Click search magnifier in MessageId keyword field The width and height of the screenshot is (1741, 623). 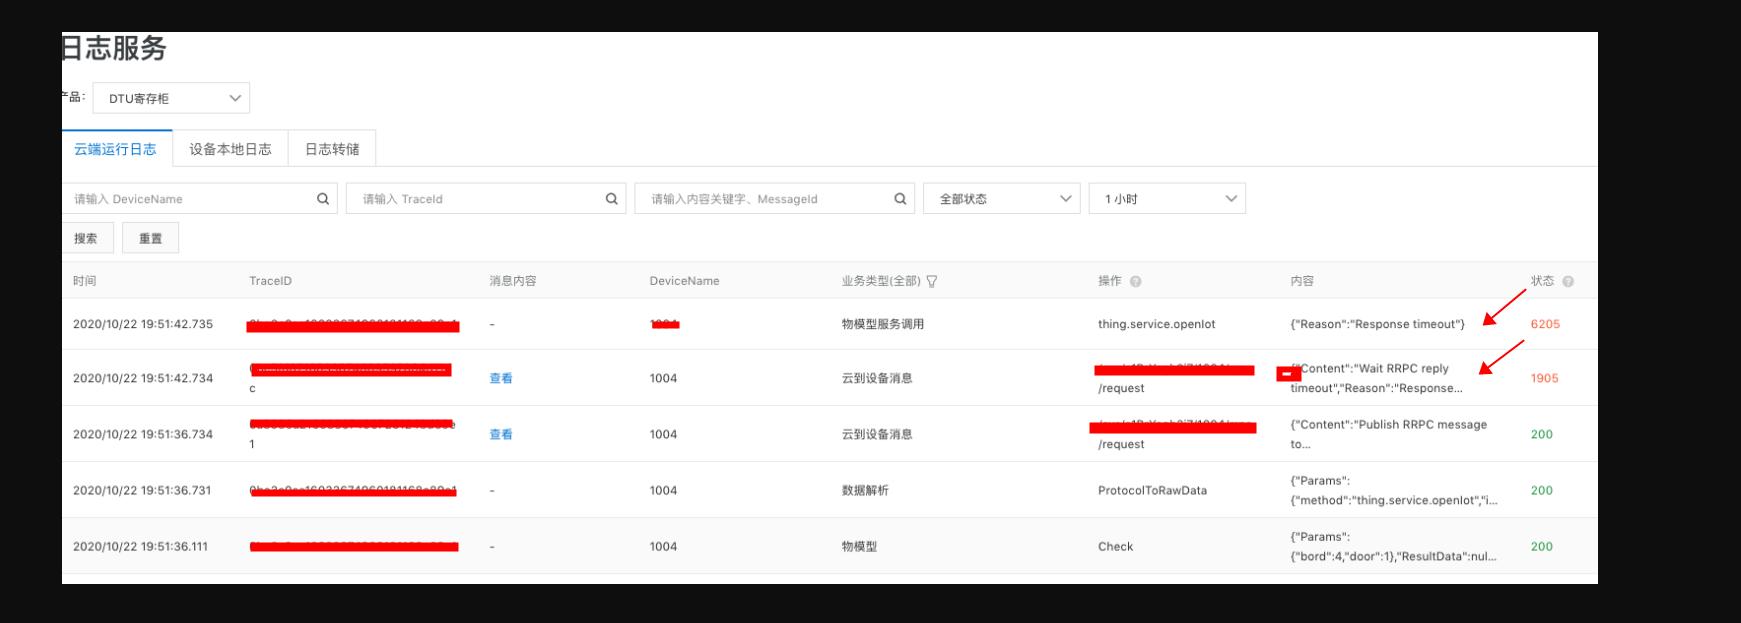coord(900,199)
